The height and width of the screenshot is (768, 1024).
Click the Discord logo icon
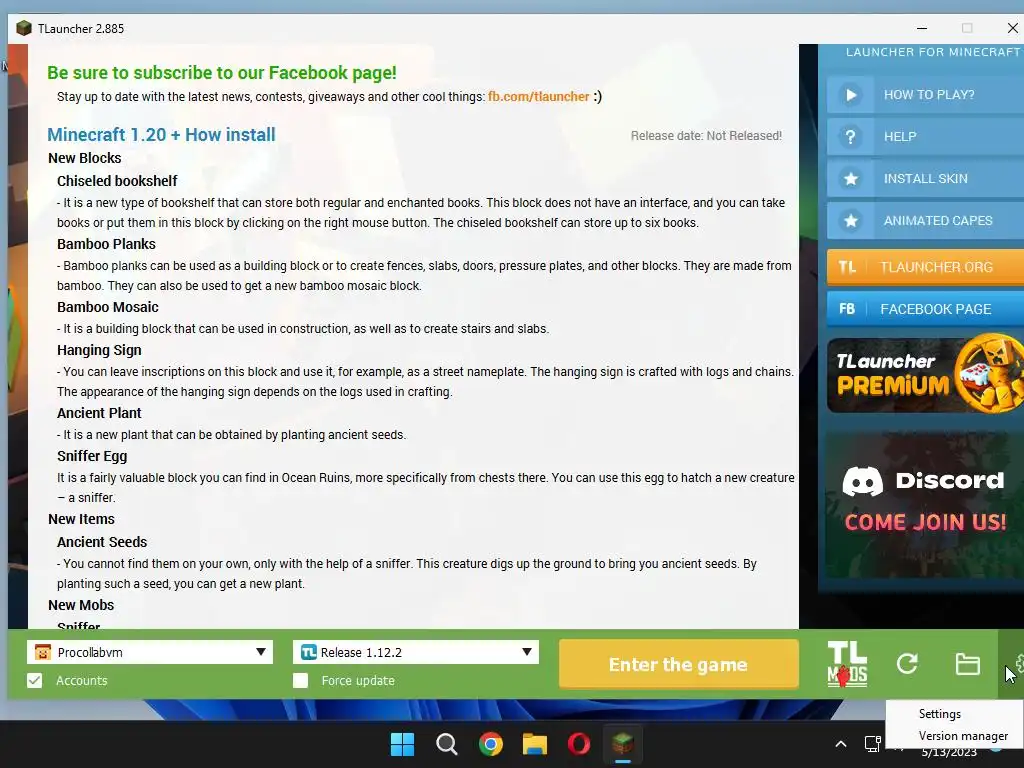(863, 481)
